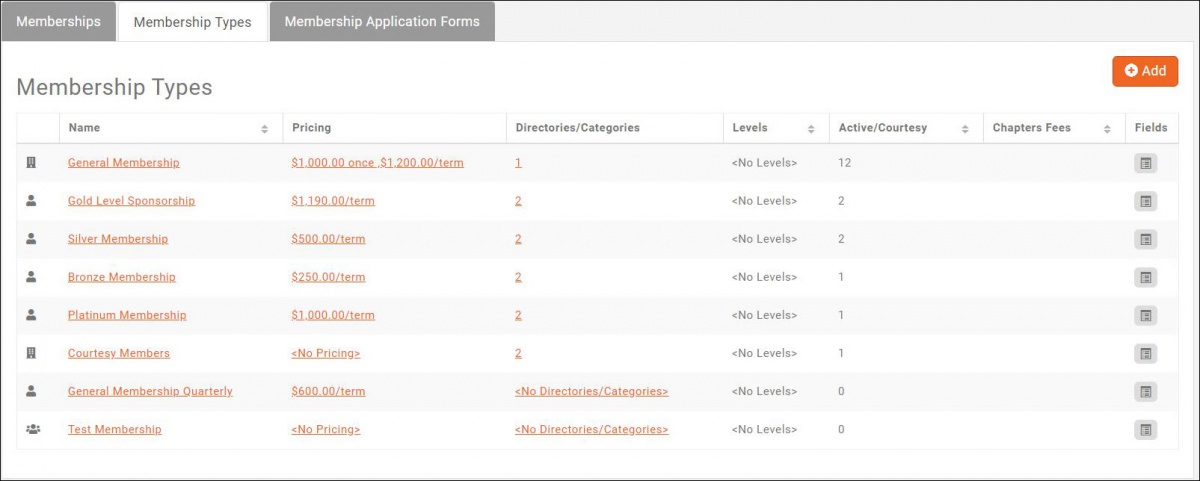Open Fields icon for Bronze Membership row
1200x481 pixels.
click(1146, 277)
